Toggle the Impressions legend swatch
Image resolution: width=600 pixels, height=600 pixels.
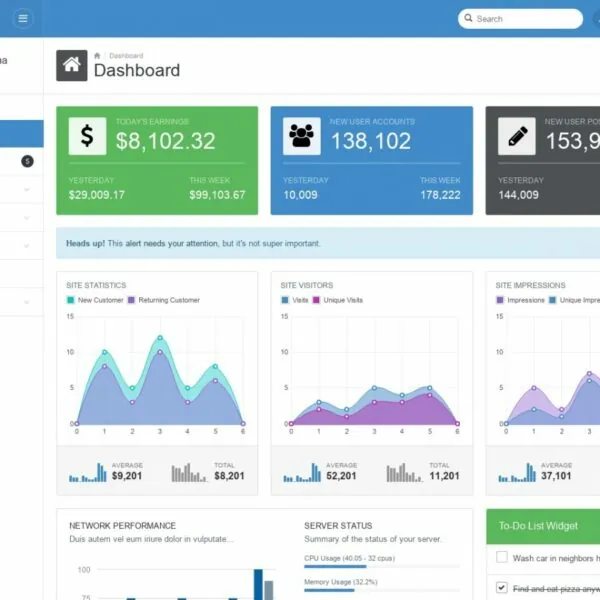point(500,300)
